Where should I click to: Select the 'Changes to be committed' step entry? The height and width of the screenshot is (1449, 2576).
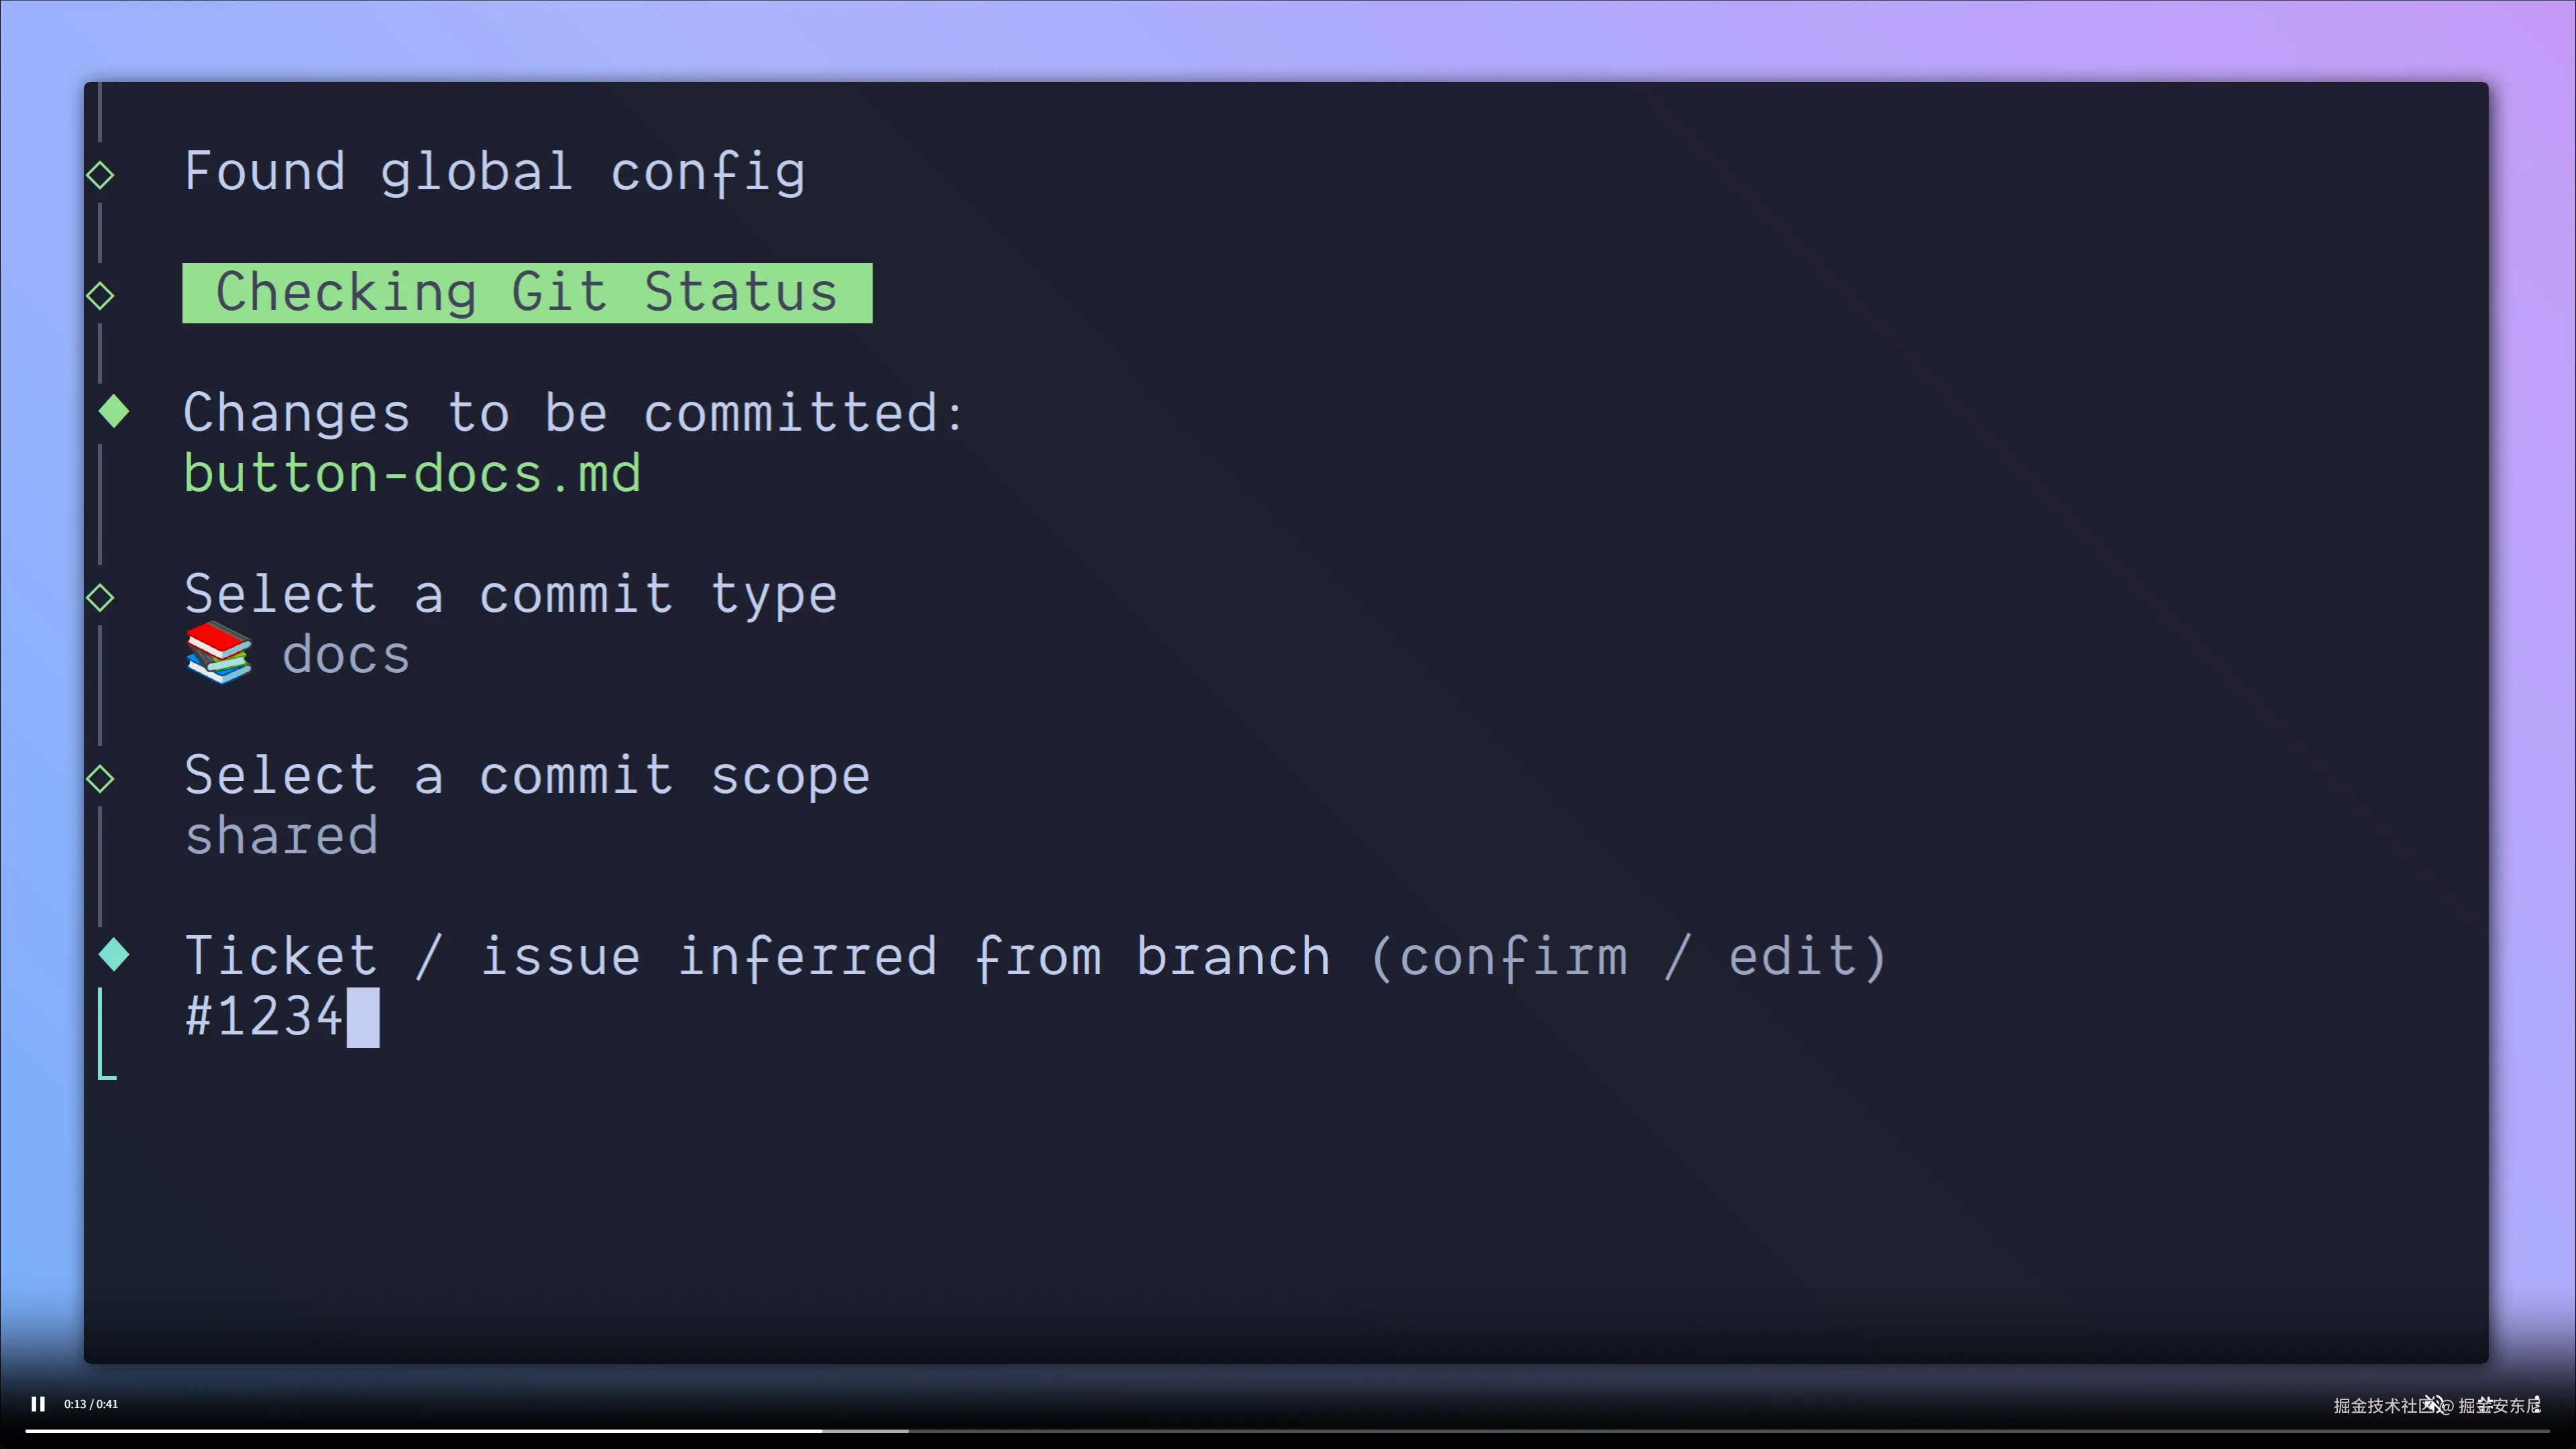pos(573,411)
